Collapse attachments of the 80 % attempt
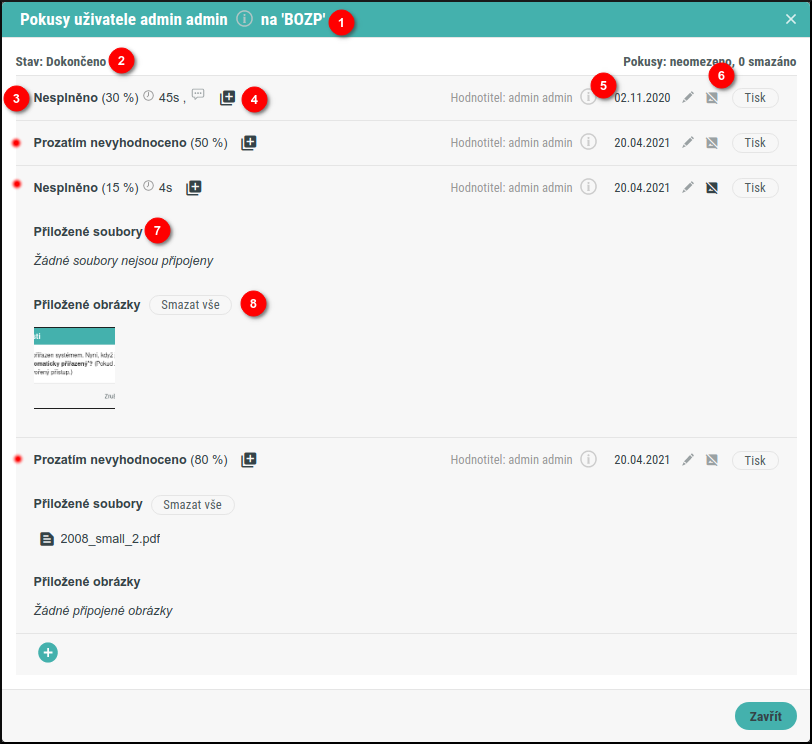Screen dimensions: 812x744 pos(249,460)
